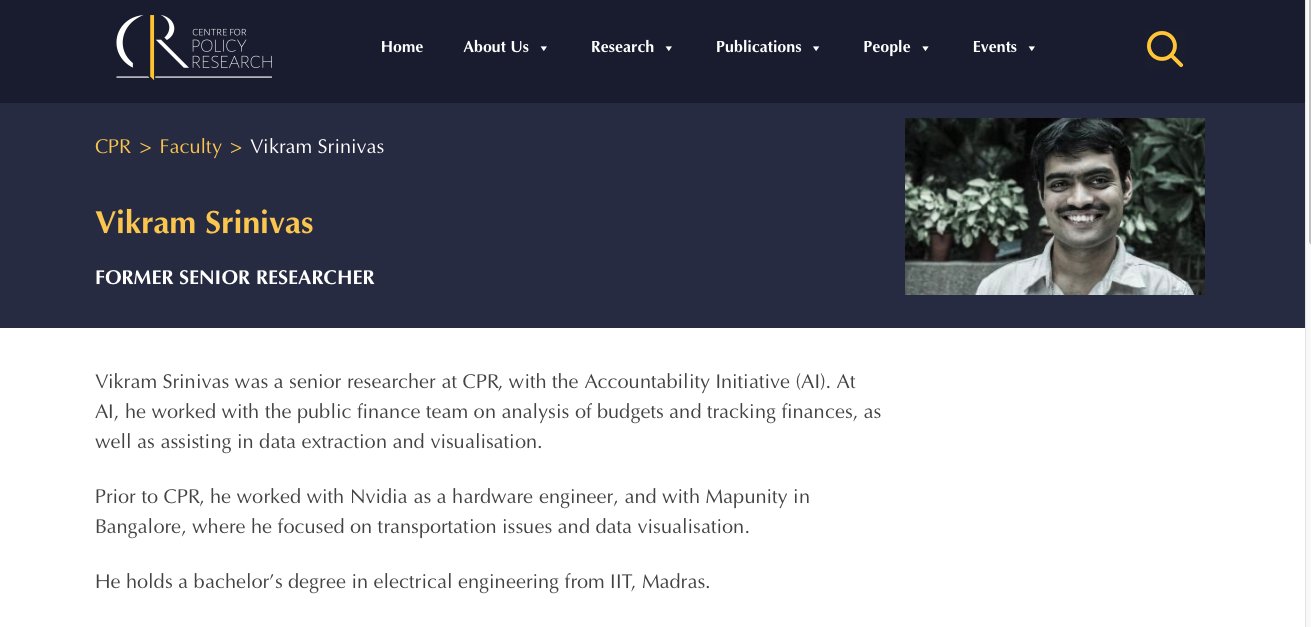The width and height of the screenshot is (1311, 627).
Task: Click the yellow search magnifier icon
Action: 1164,48
